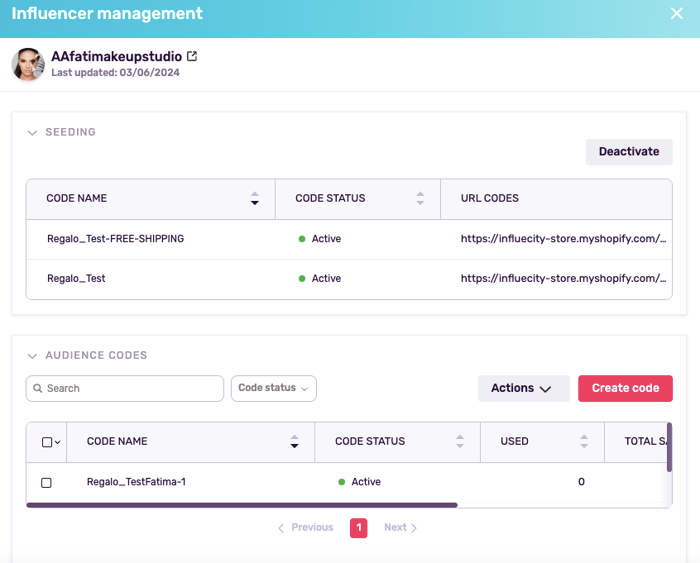Sort audience codes by Code Name

[x=294, y=441]
